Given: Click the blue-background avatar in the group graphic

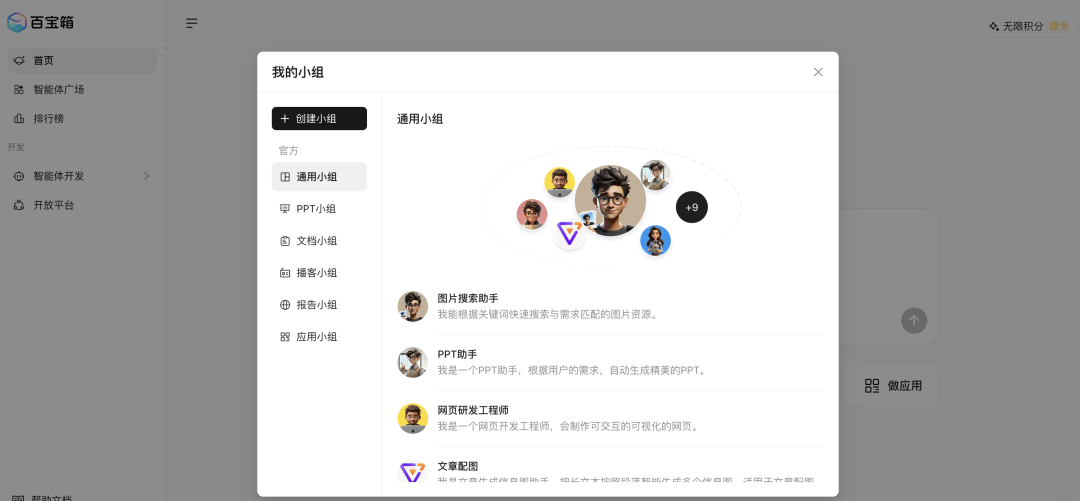Looking at the screenshot, I should coord(655,241).
